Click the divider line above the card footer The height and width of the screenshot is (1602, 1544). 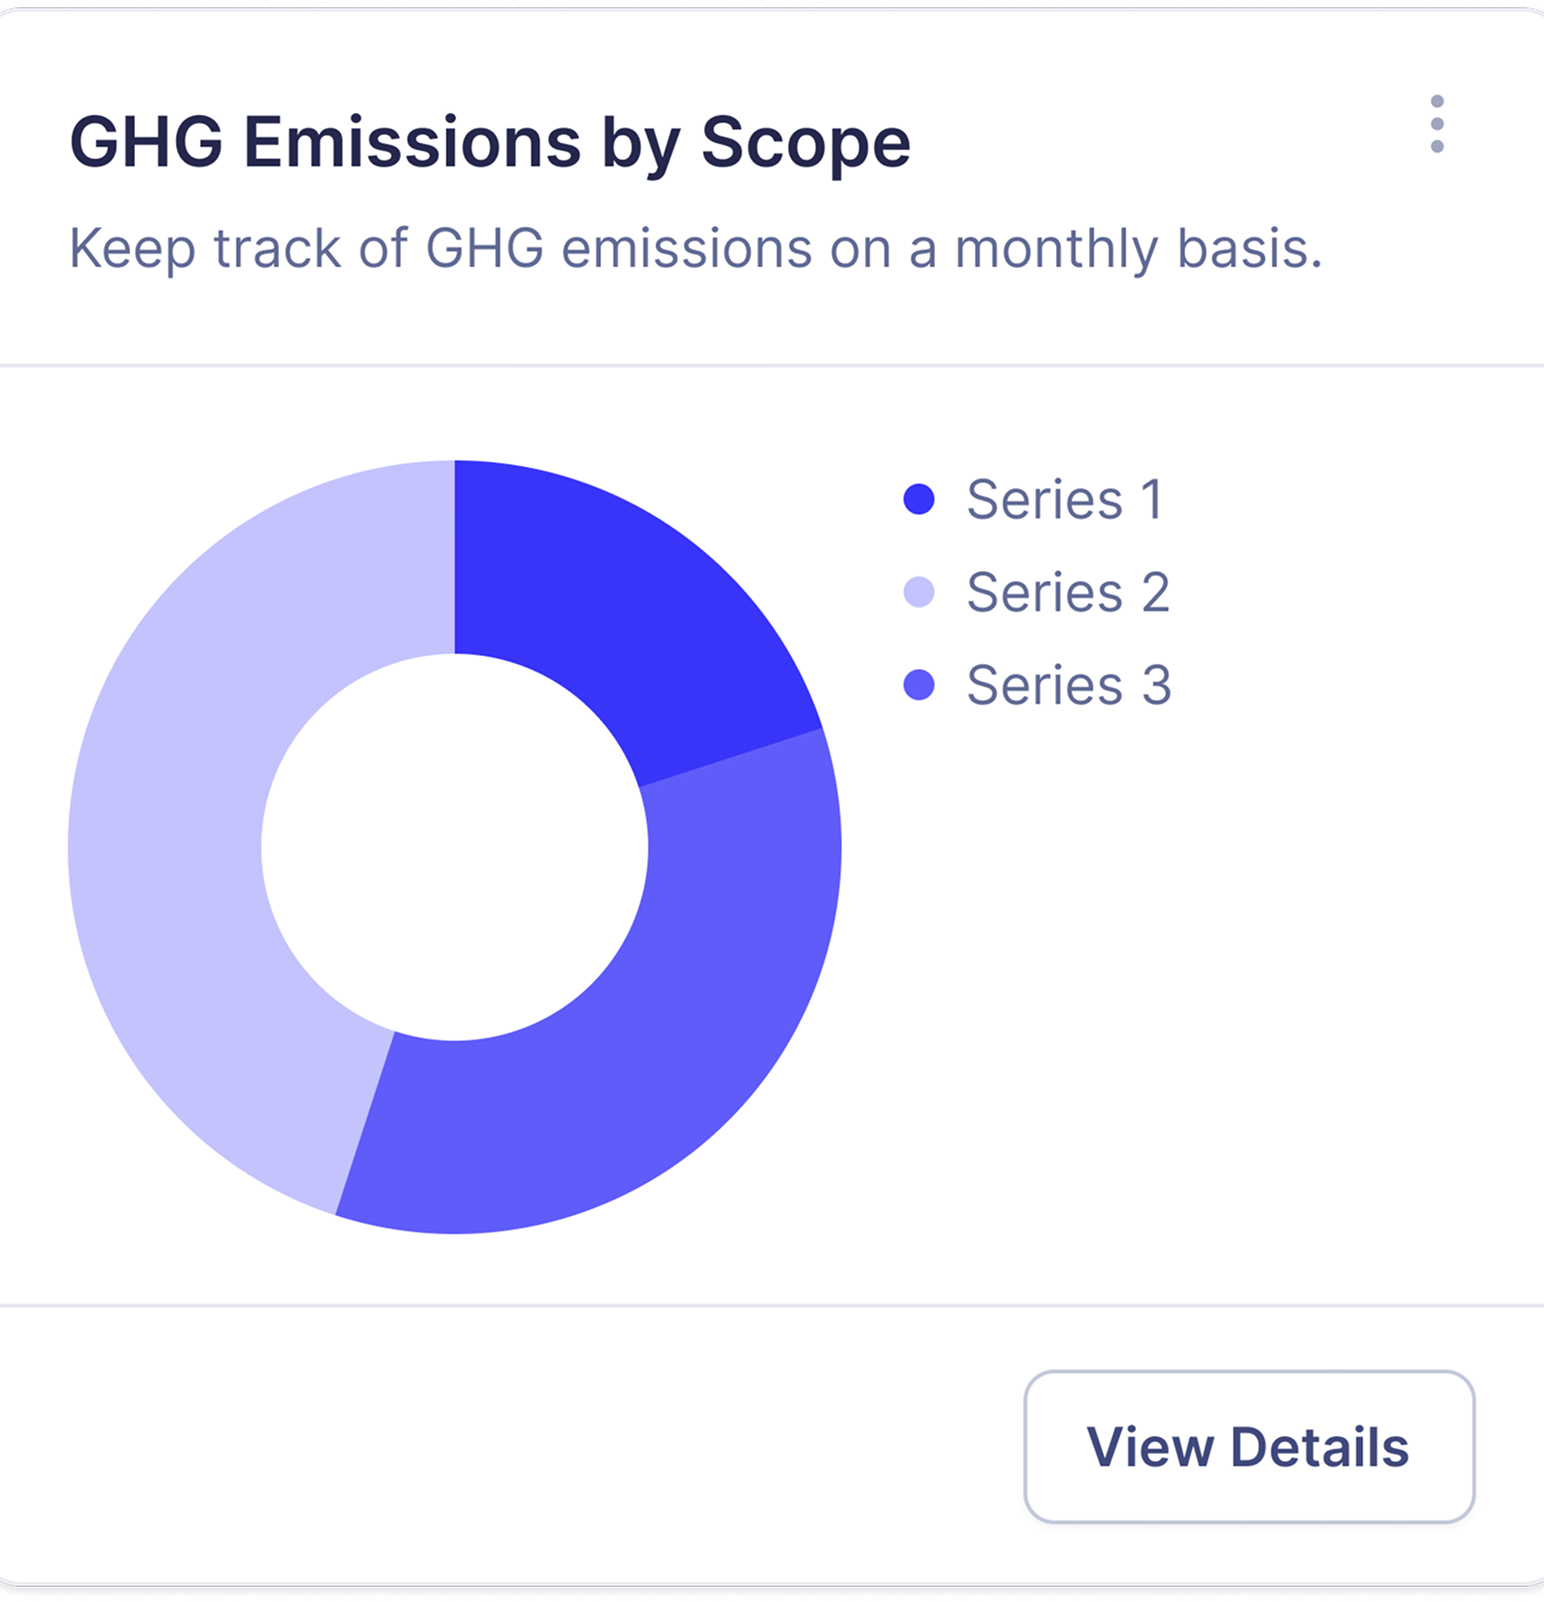[772, 1305]
